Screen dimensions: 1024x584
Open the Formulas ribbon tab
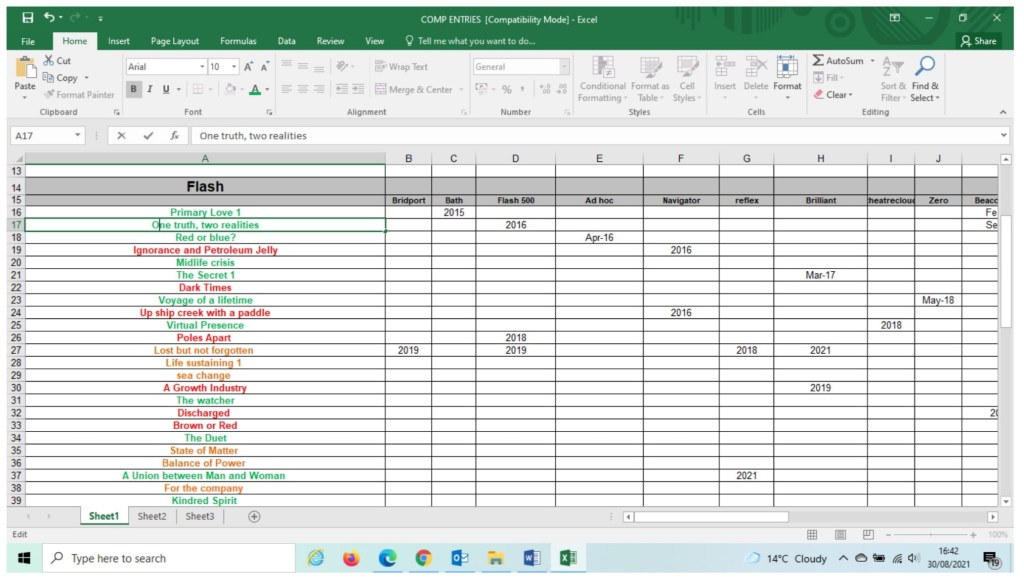coord(238,41)
